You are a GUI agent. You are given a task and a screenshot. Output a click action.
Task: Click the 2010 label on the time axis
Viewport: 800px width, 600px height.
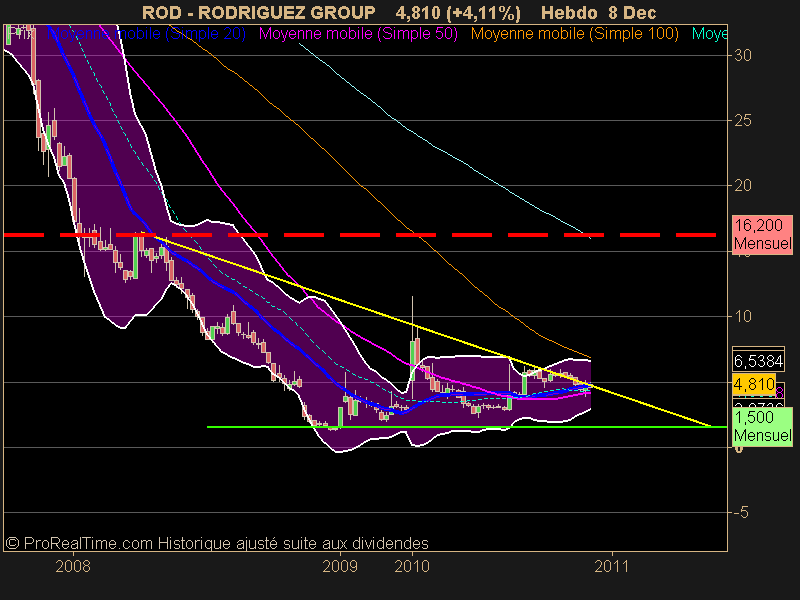pyautogui.click(x=412, y=566)
